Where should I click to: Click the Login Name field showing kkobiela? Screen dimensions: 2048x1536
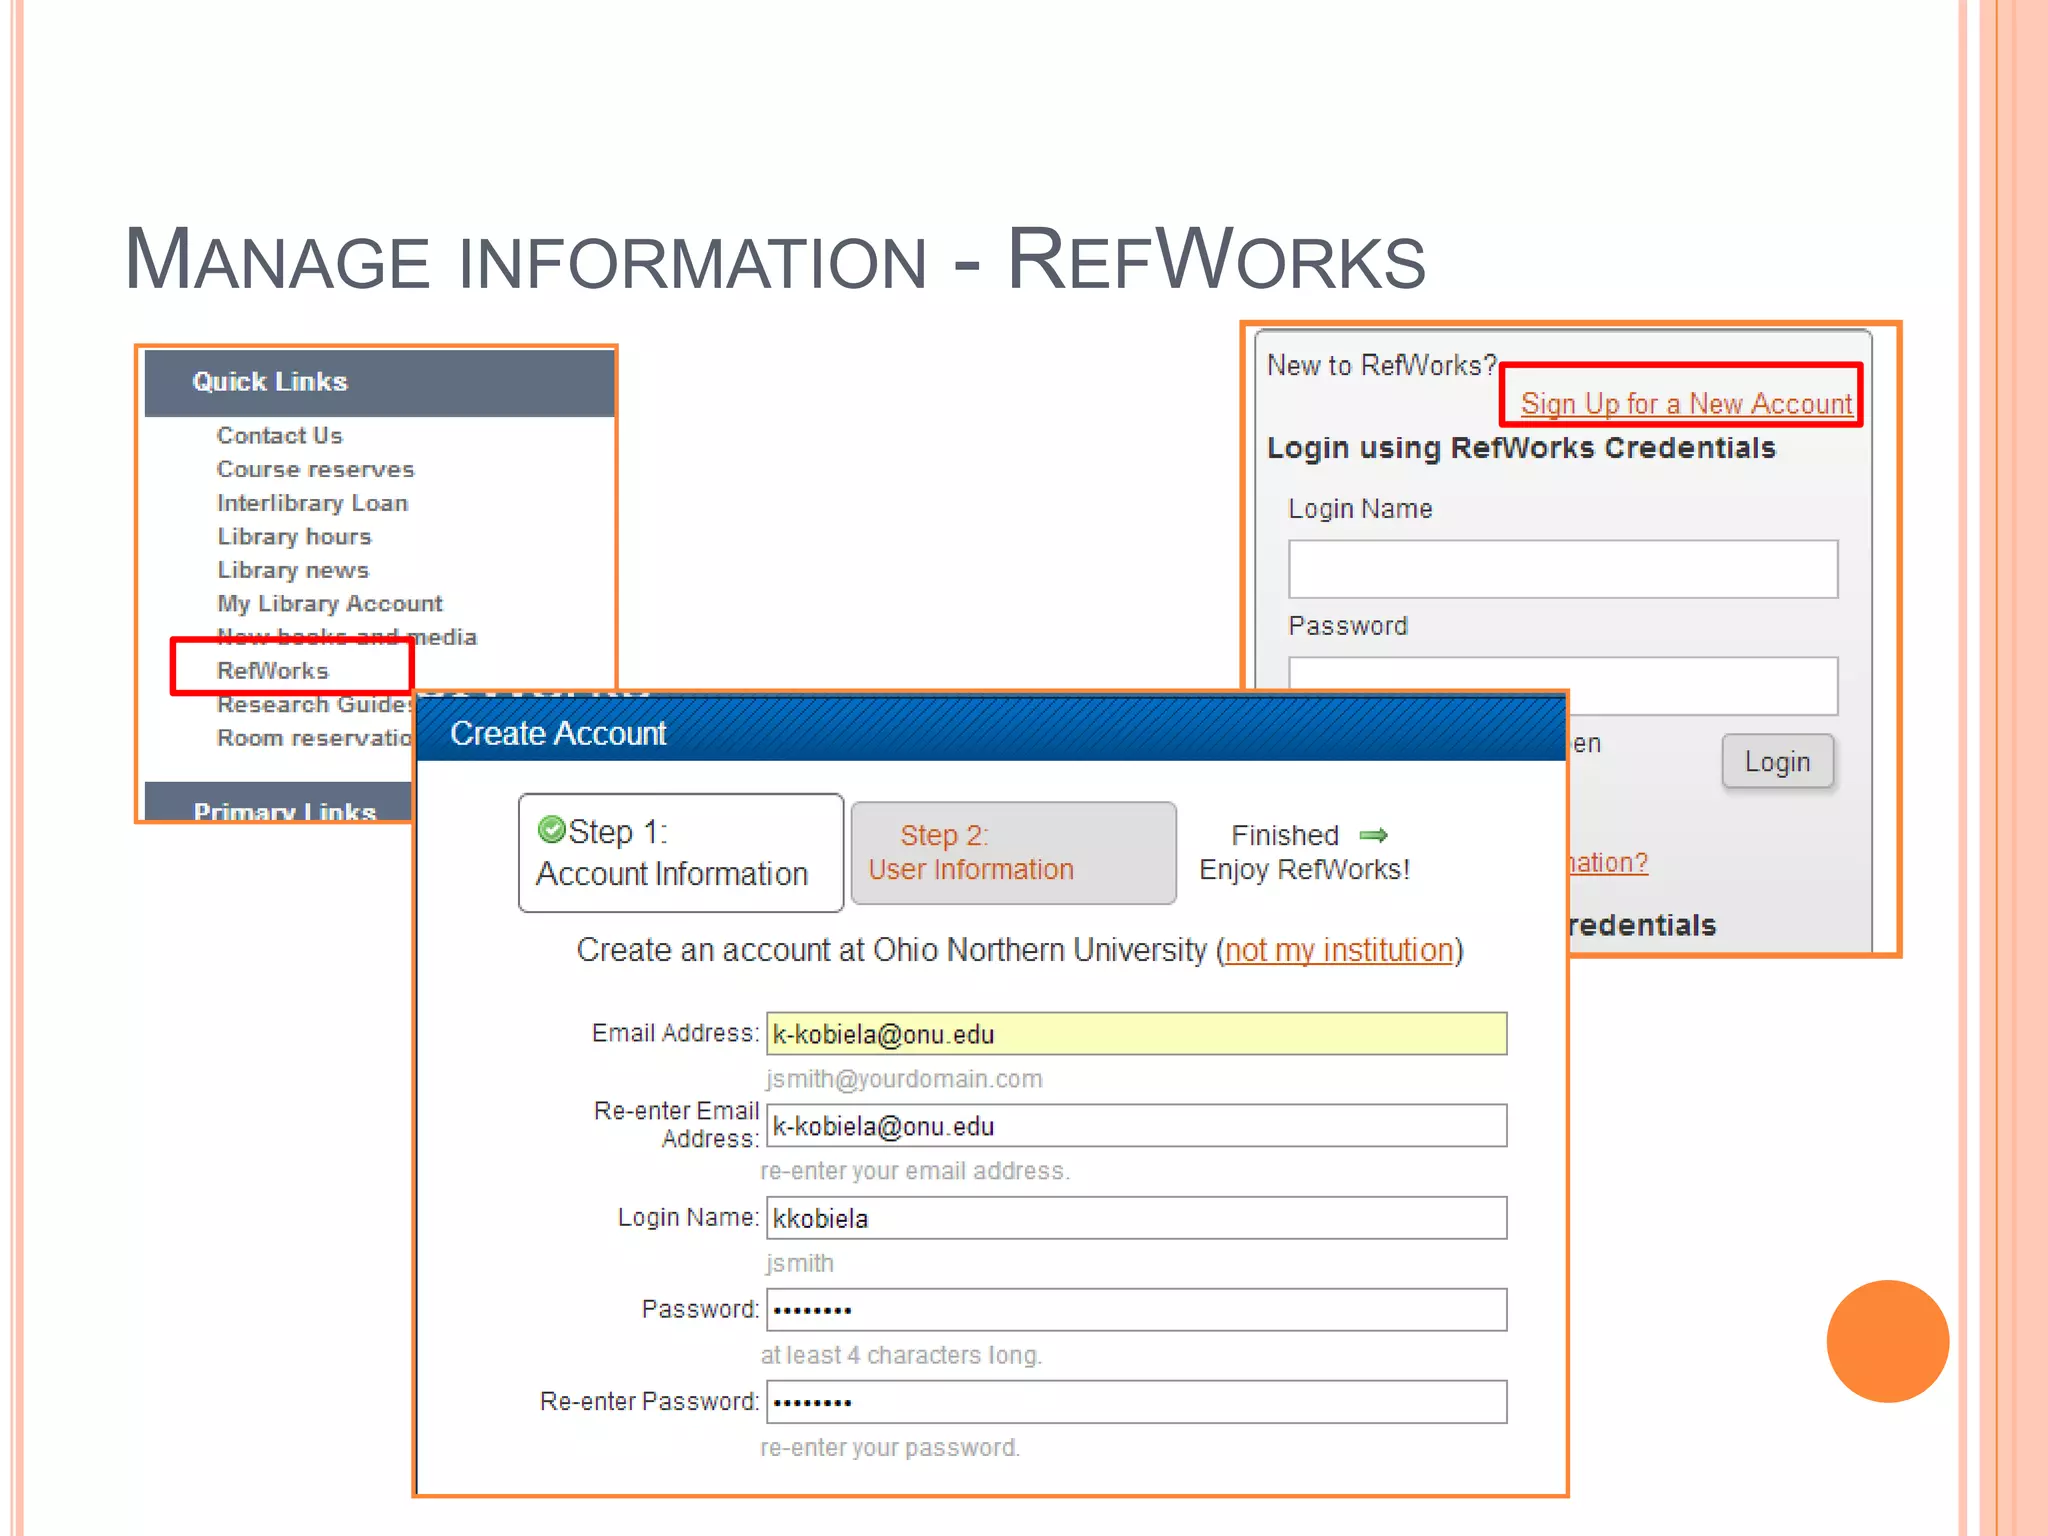pyautogui.click(x=1136, y=1218)
